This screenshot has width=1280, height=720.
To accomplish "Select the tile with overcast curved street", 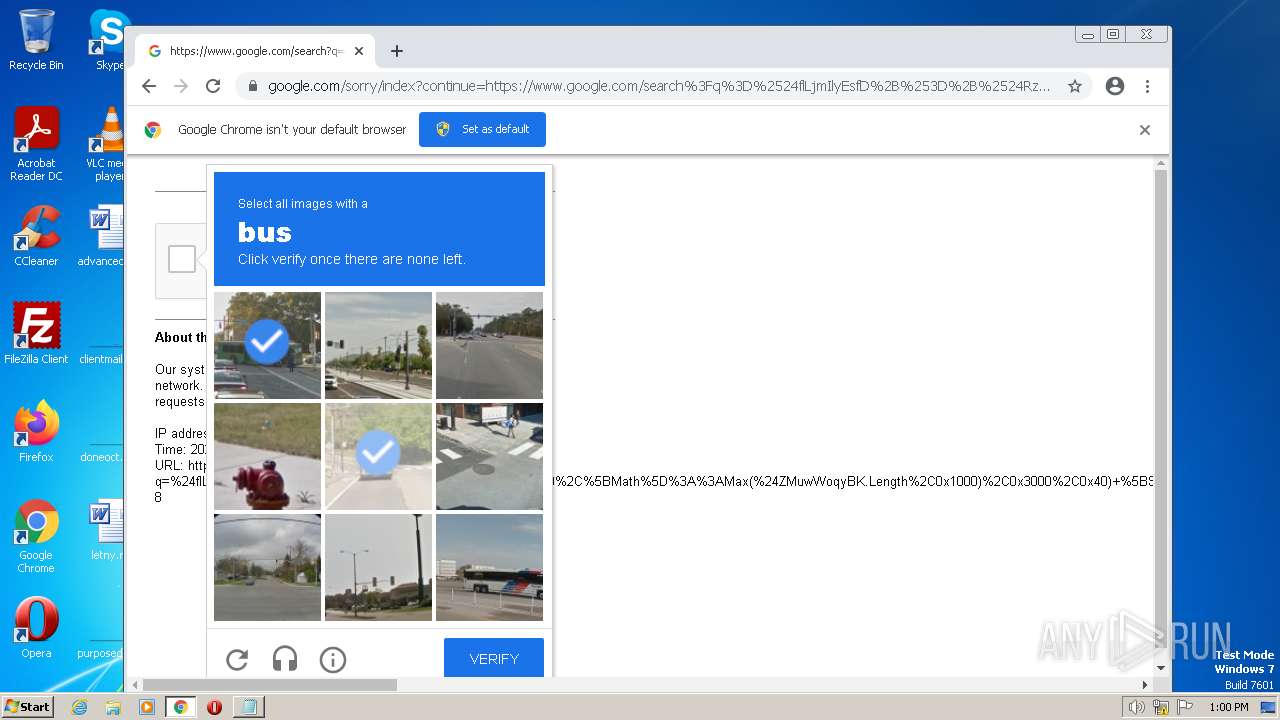I will [x=267, y=567].
